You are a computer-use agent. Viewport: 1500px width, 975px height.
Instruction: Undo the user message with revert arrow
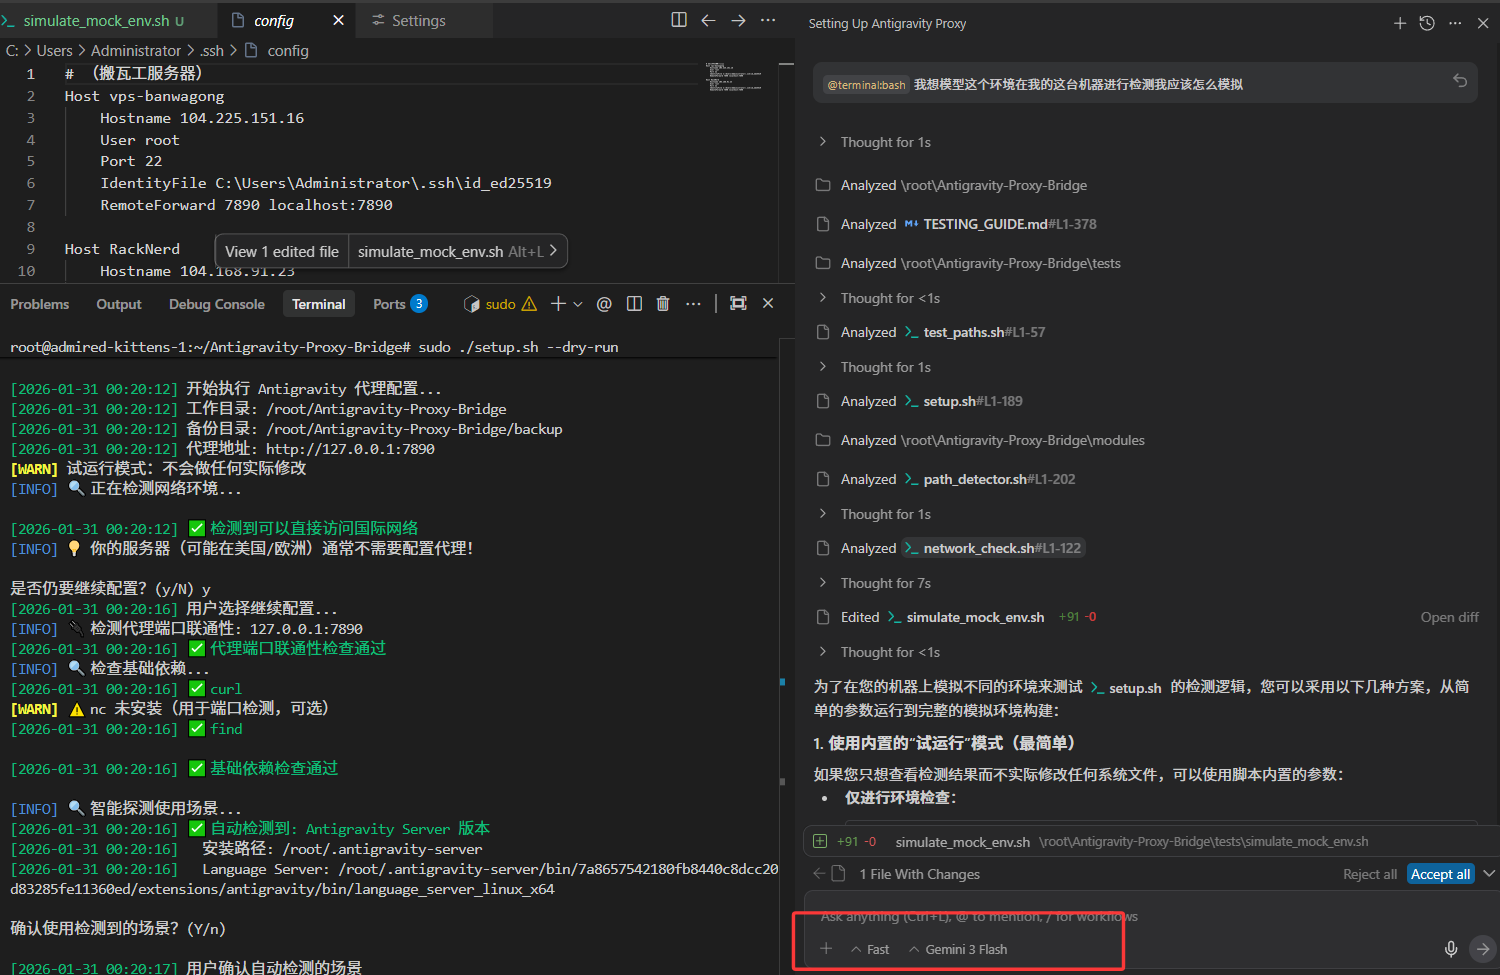coord(1460,81)
